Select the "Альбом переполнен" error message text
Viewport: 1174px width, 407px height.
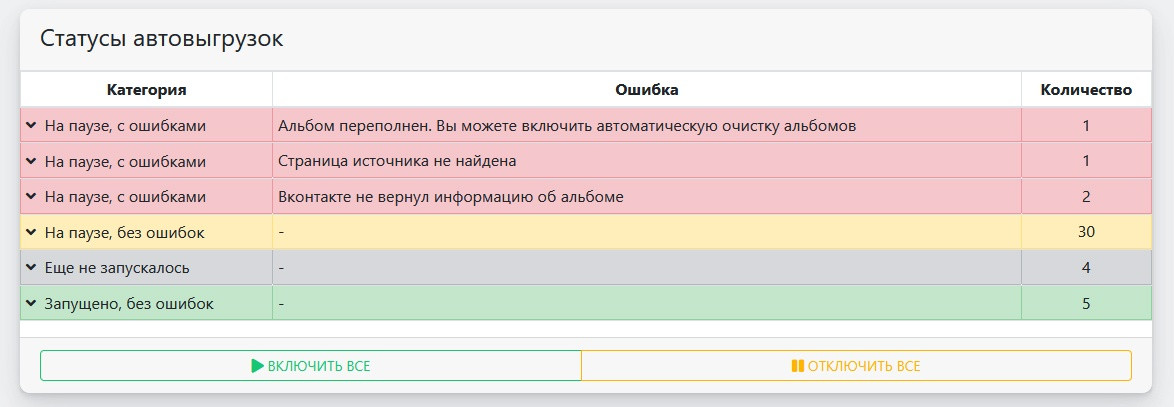(x=567, y=126)
